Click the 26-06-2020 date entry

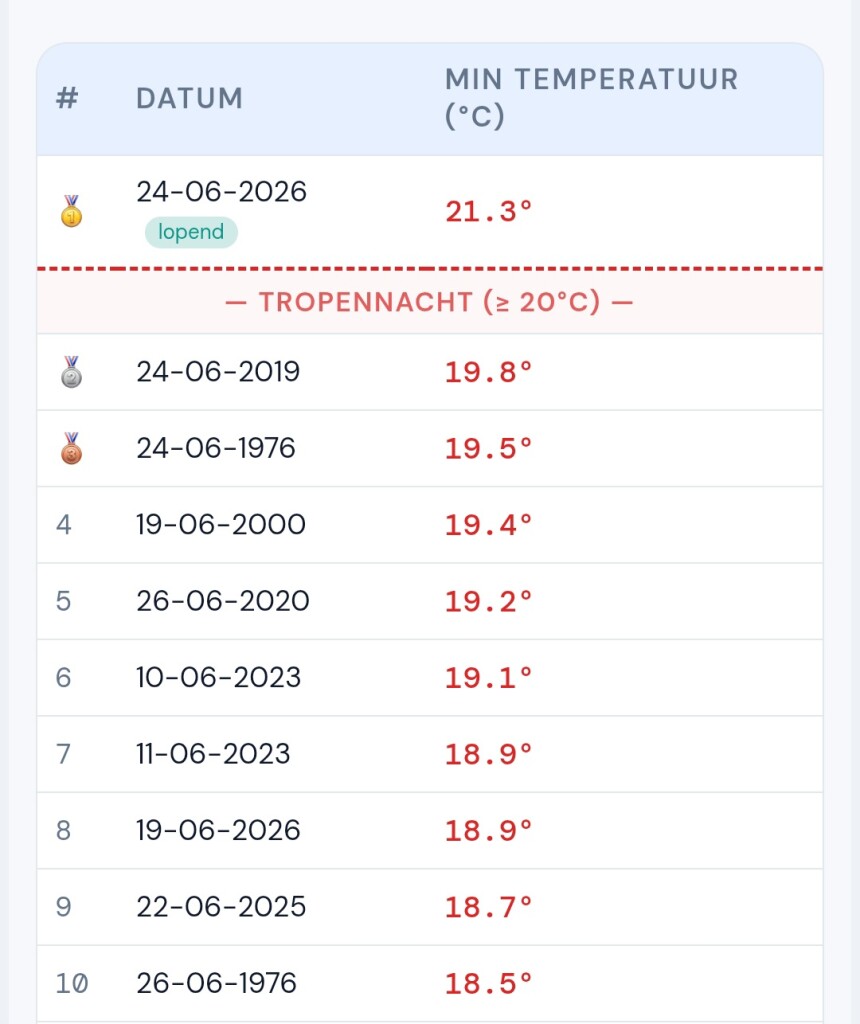tap(223, 601)
